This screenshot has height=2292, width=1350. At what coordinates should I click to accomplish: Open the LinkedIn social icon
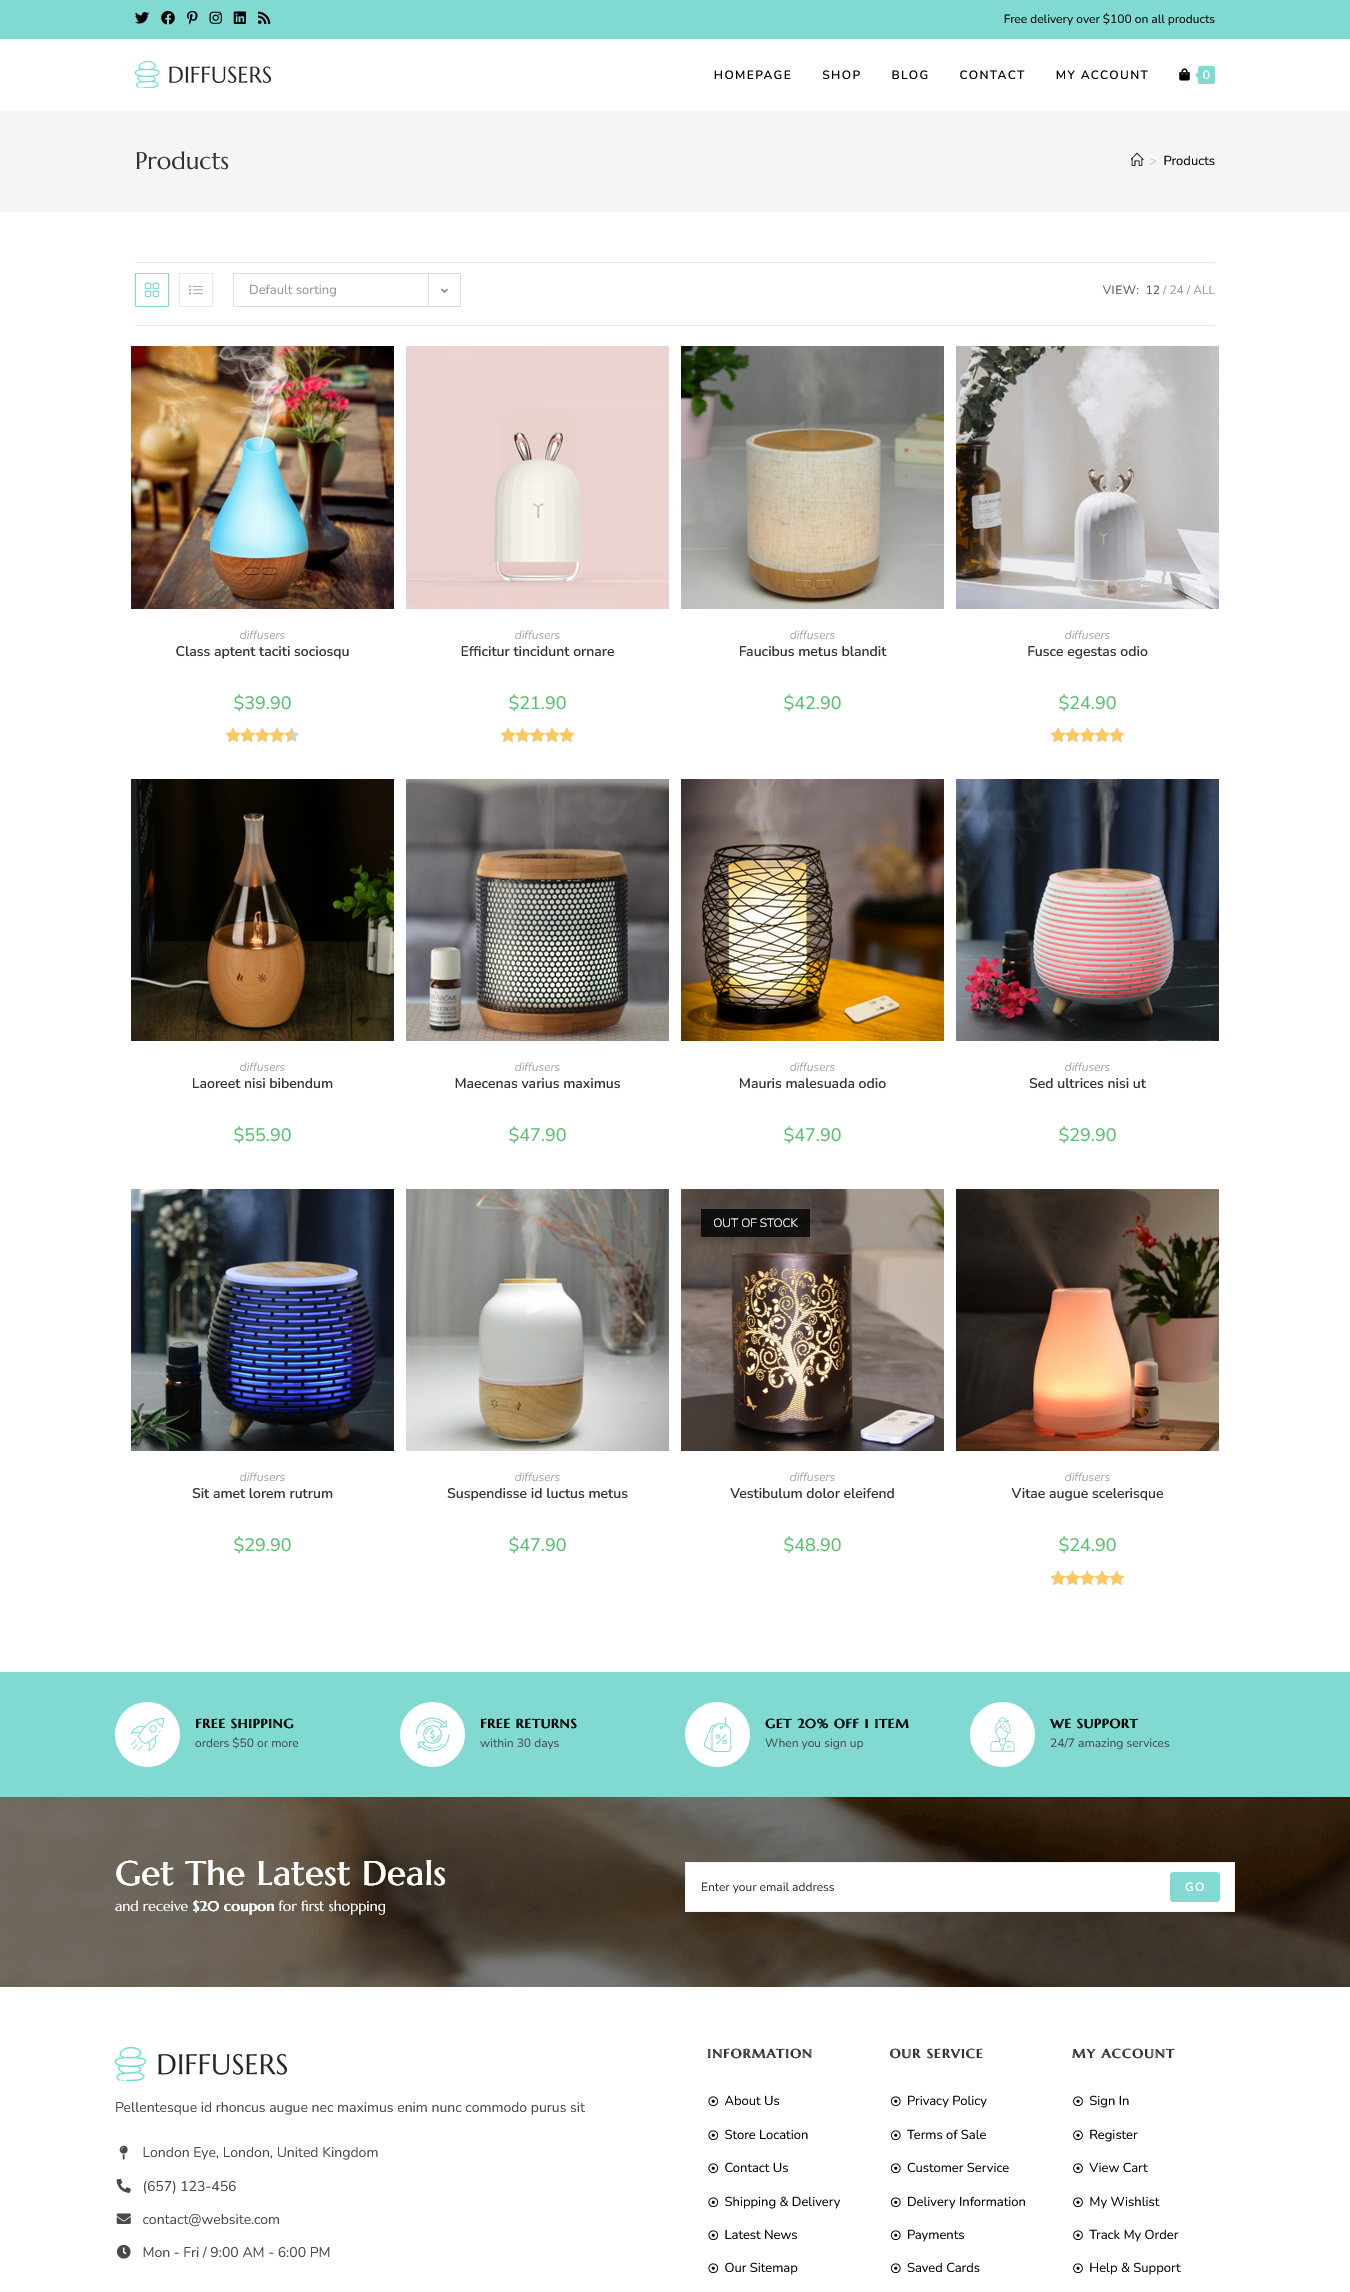coord(240,18)
